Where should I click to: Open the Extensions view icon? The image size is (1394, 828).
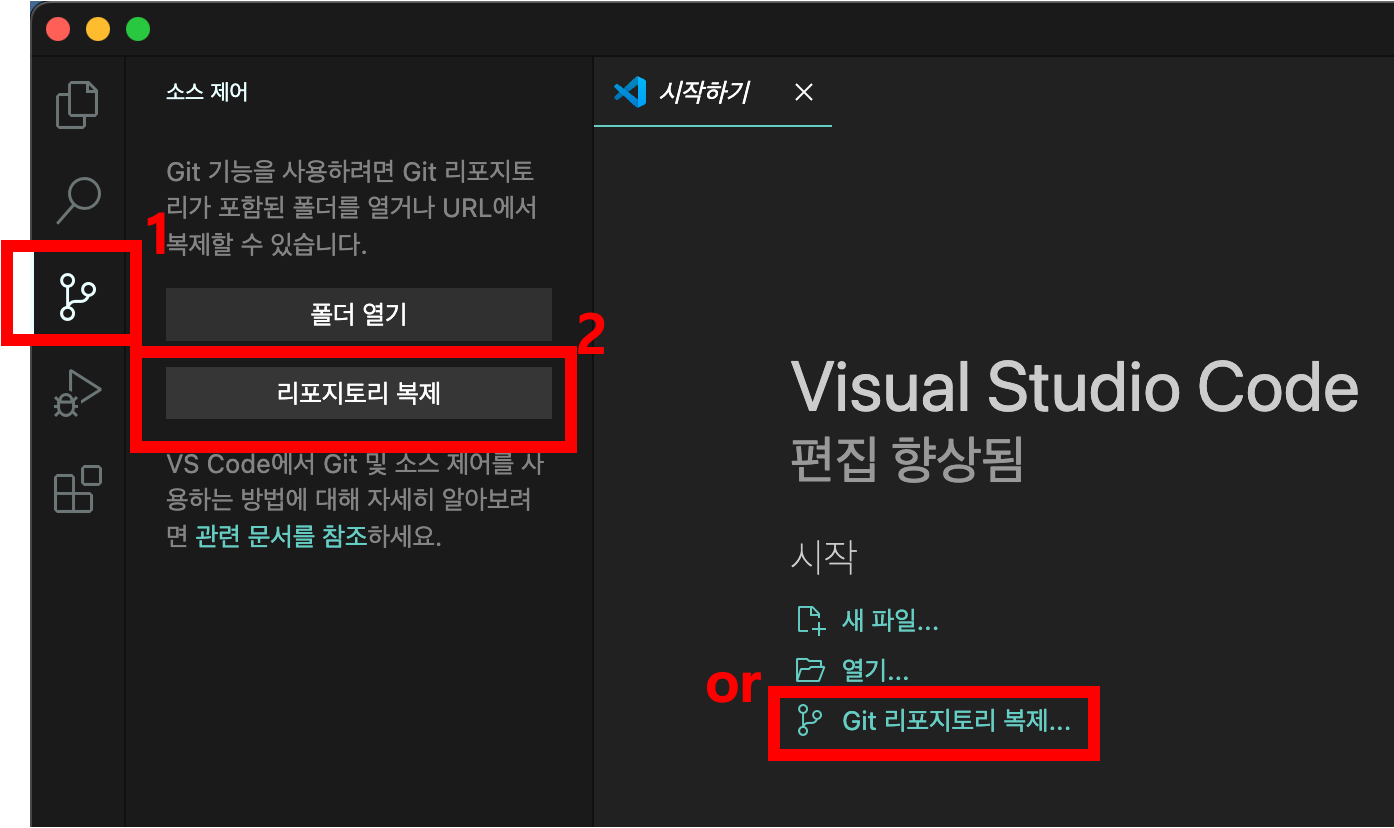point(78,489)
